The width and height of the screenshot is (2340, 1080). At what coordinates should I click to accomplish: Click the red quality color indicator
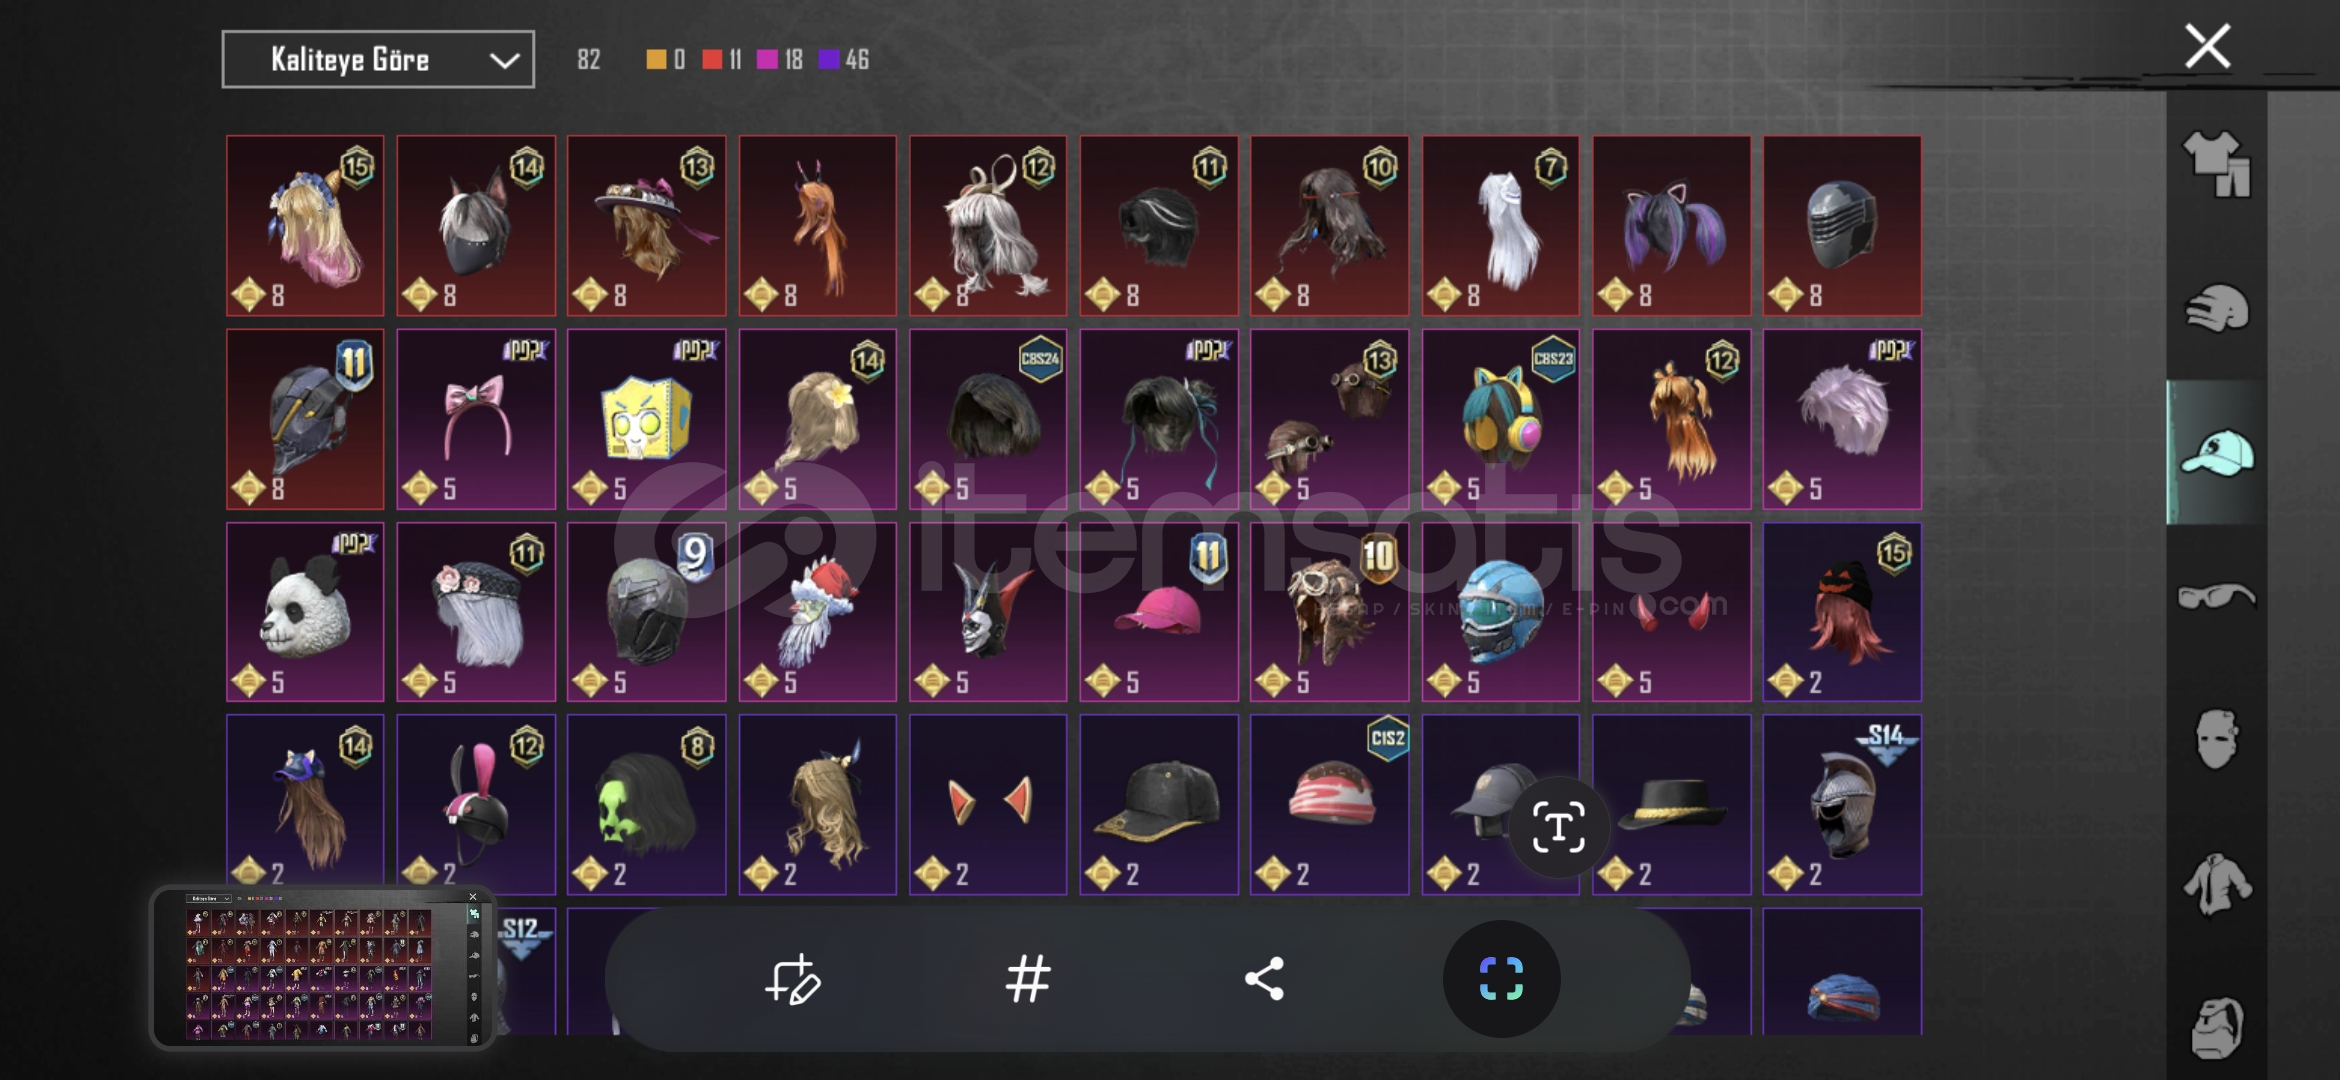712,60
